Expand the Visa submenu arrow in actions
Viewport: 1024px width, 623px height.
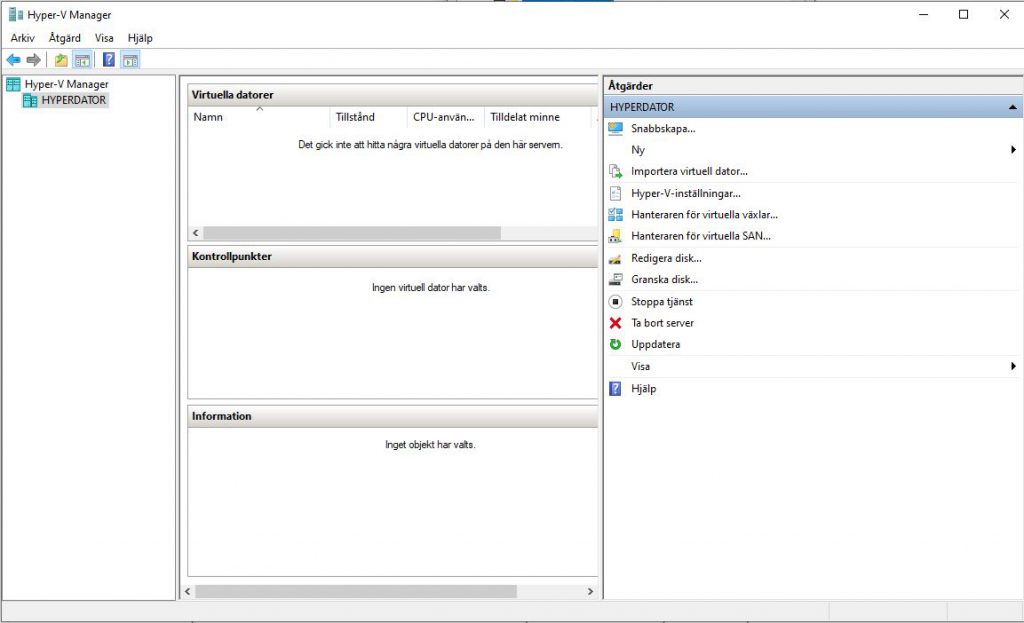pyautogui.click(x=1013, y=366)
